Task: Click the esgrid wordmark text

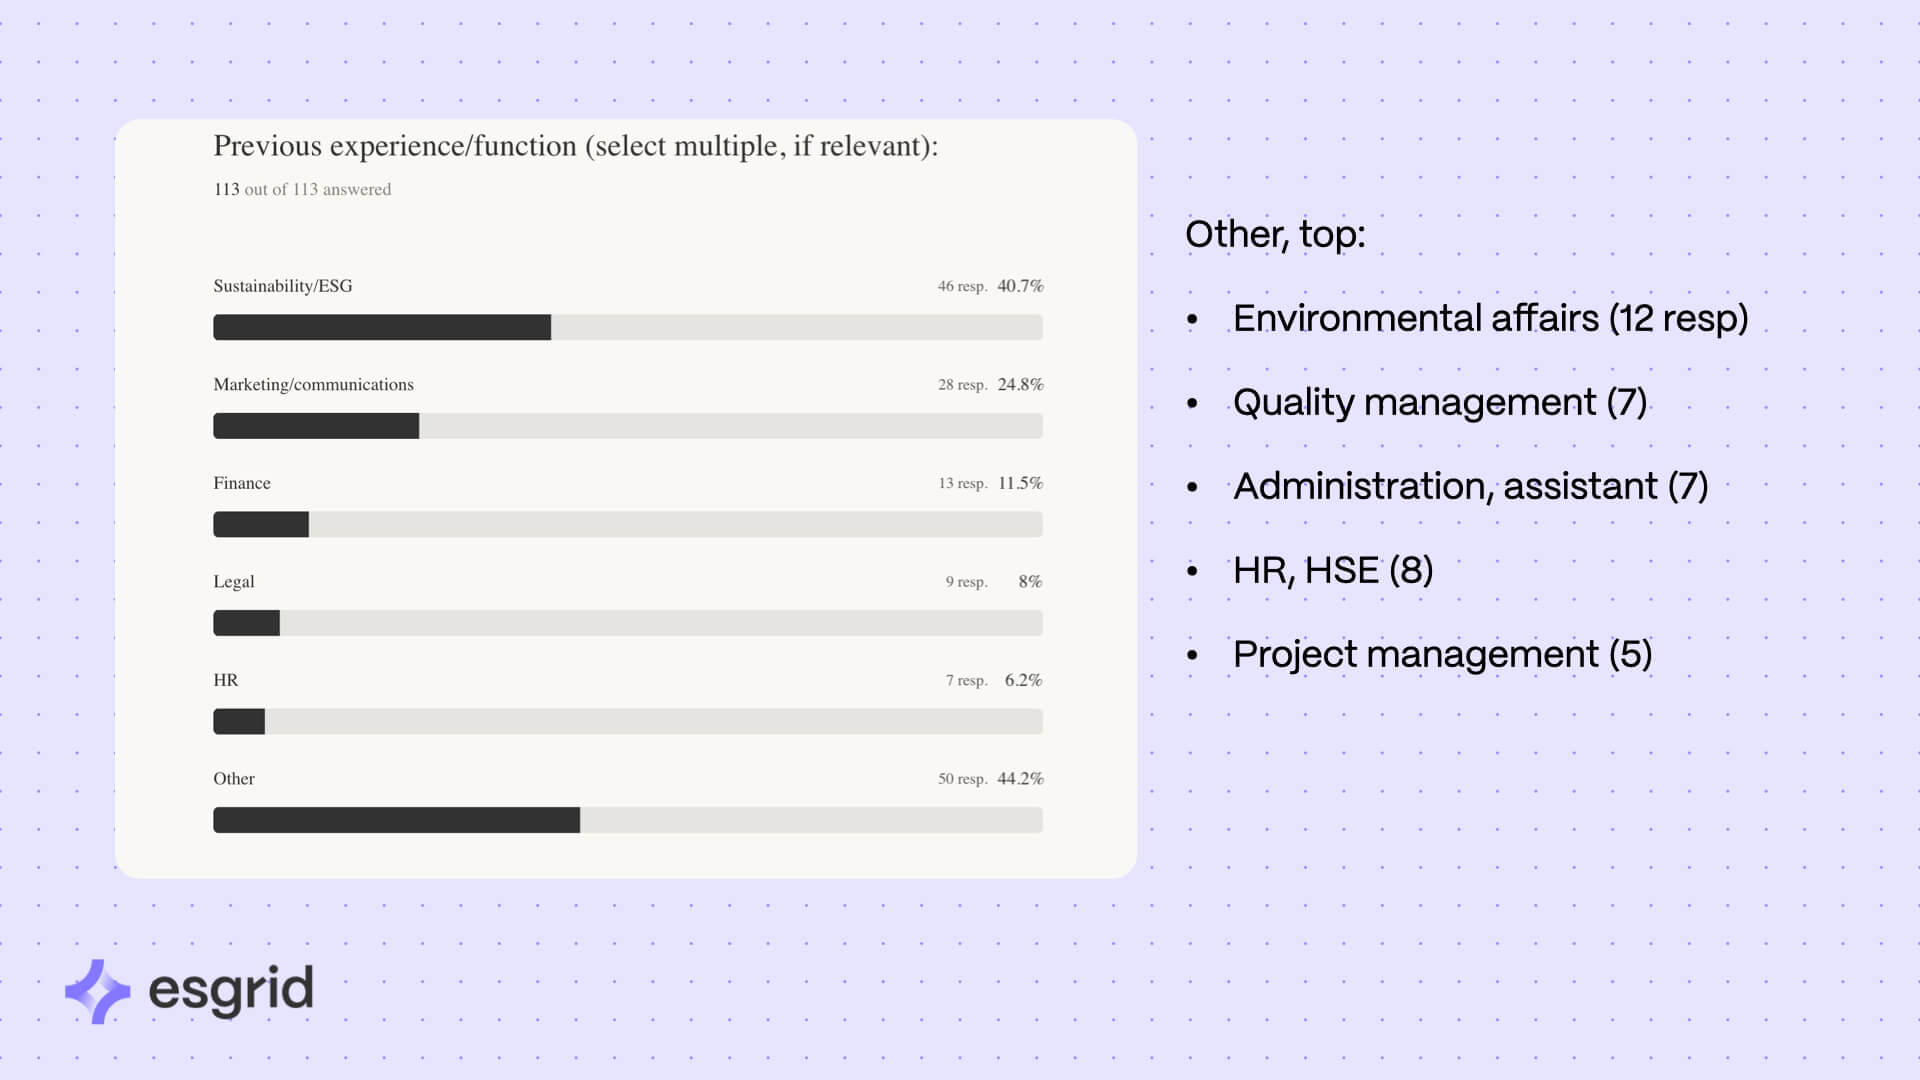Action: [231, 991]
